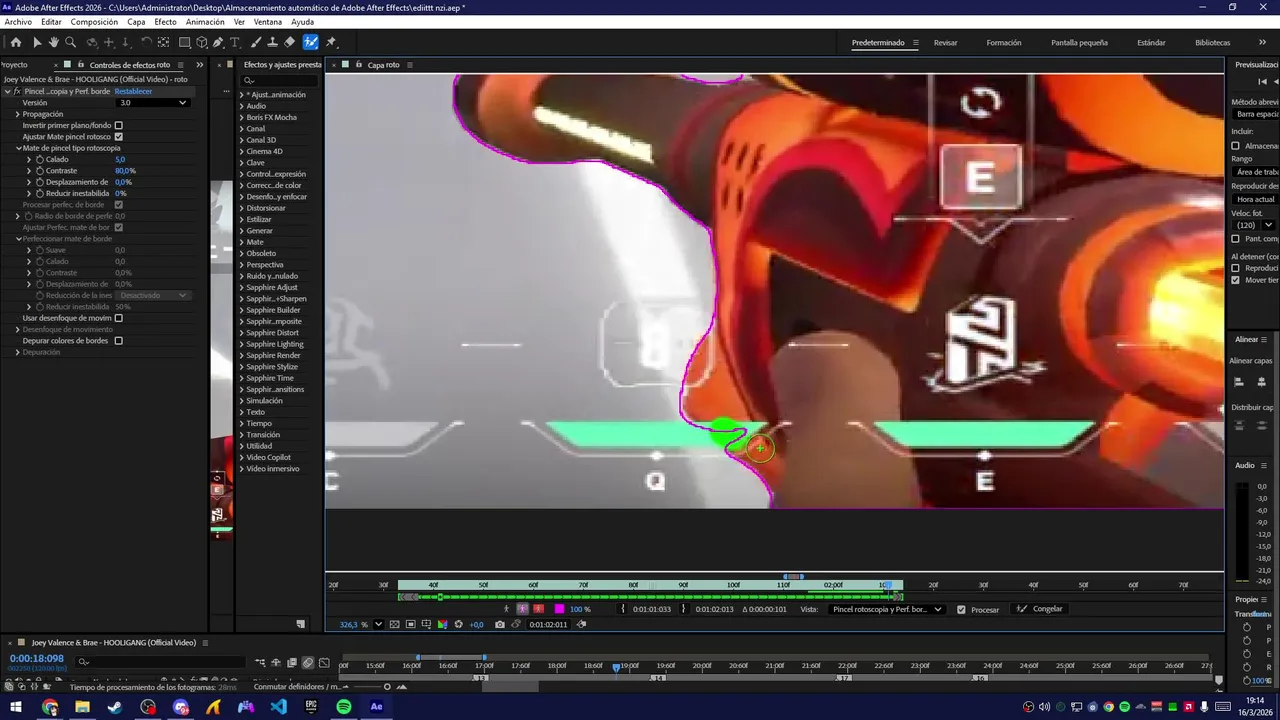The height and width of the screenshot is (720, 1280).
Task: Open the Graph Editor icon in timeline
Action: pyautogui.click(x=324, y=662)
